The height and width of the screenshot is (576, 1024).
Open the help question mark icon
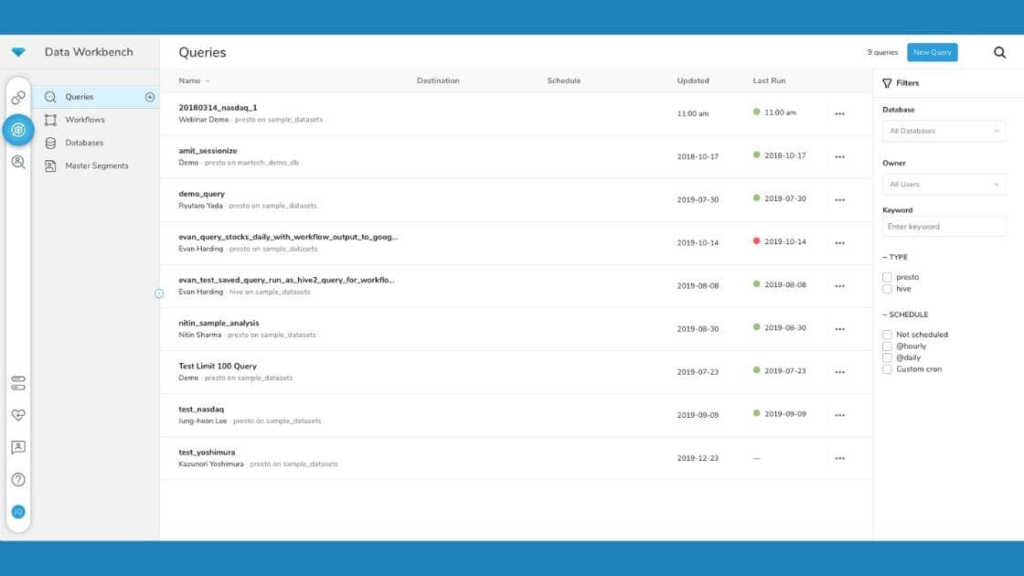(18, 479)
